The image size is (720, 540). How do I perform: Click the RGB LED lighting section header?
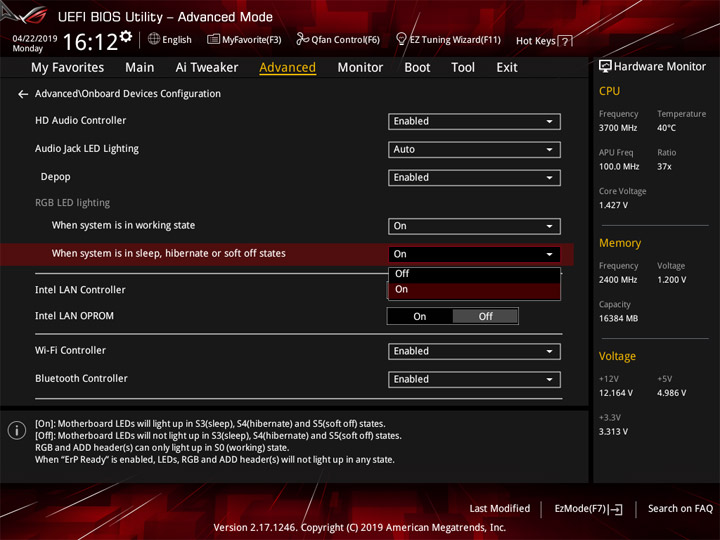pos(73,203)
